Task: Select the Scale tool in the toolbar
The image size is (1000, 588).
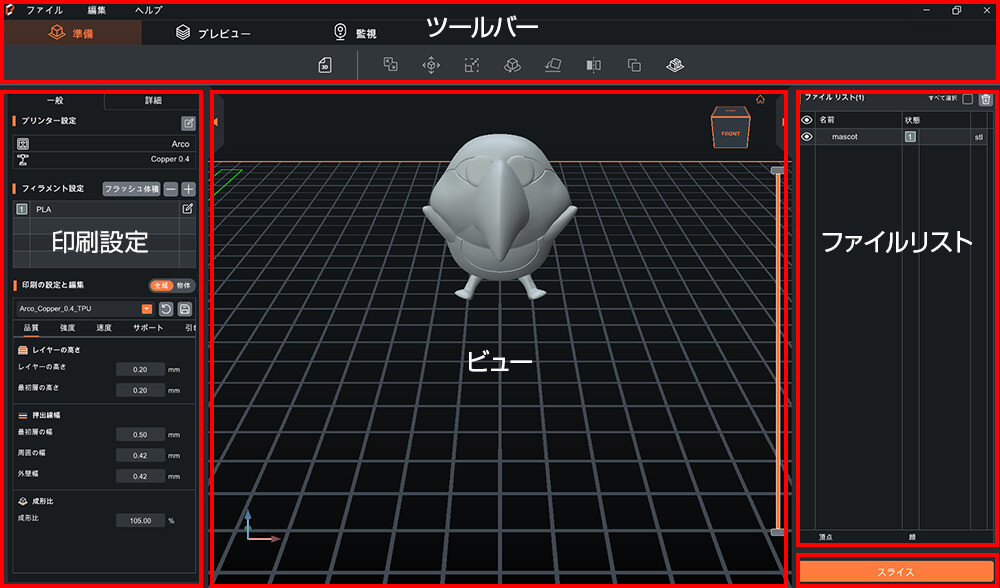Action: 471,65
